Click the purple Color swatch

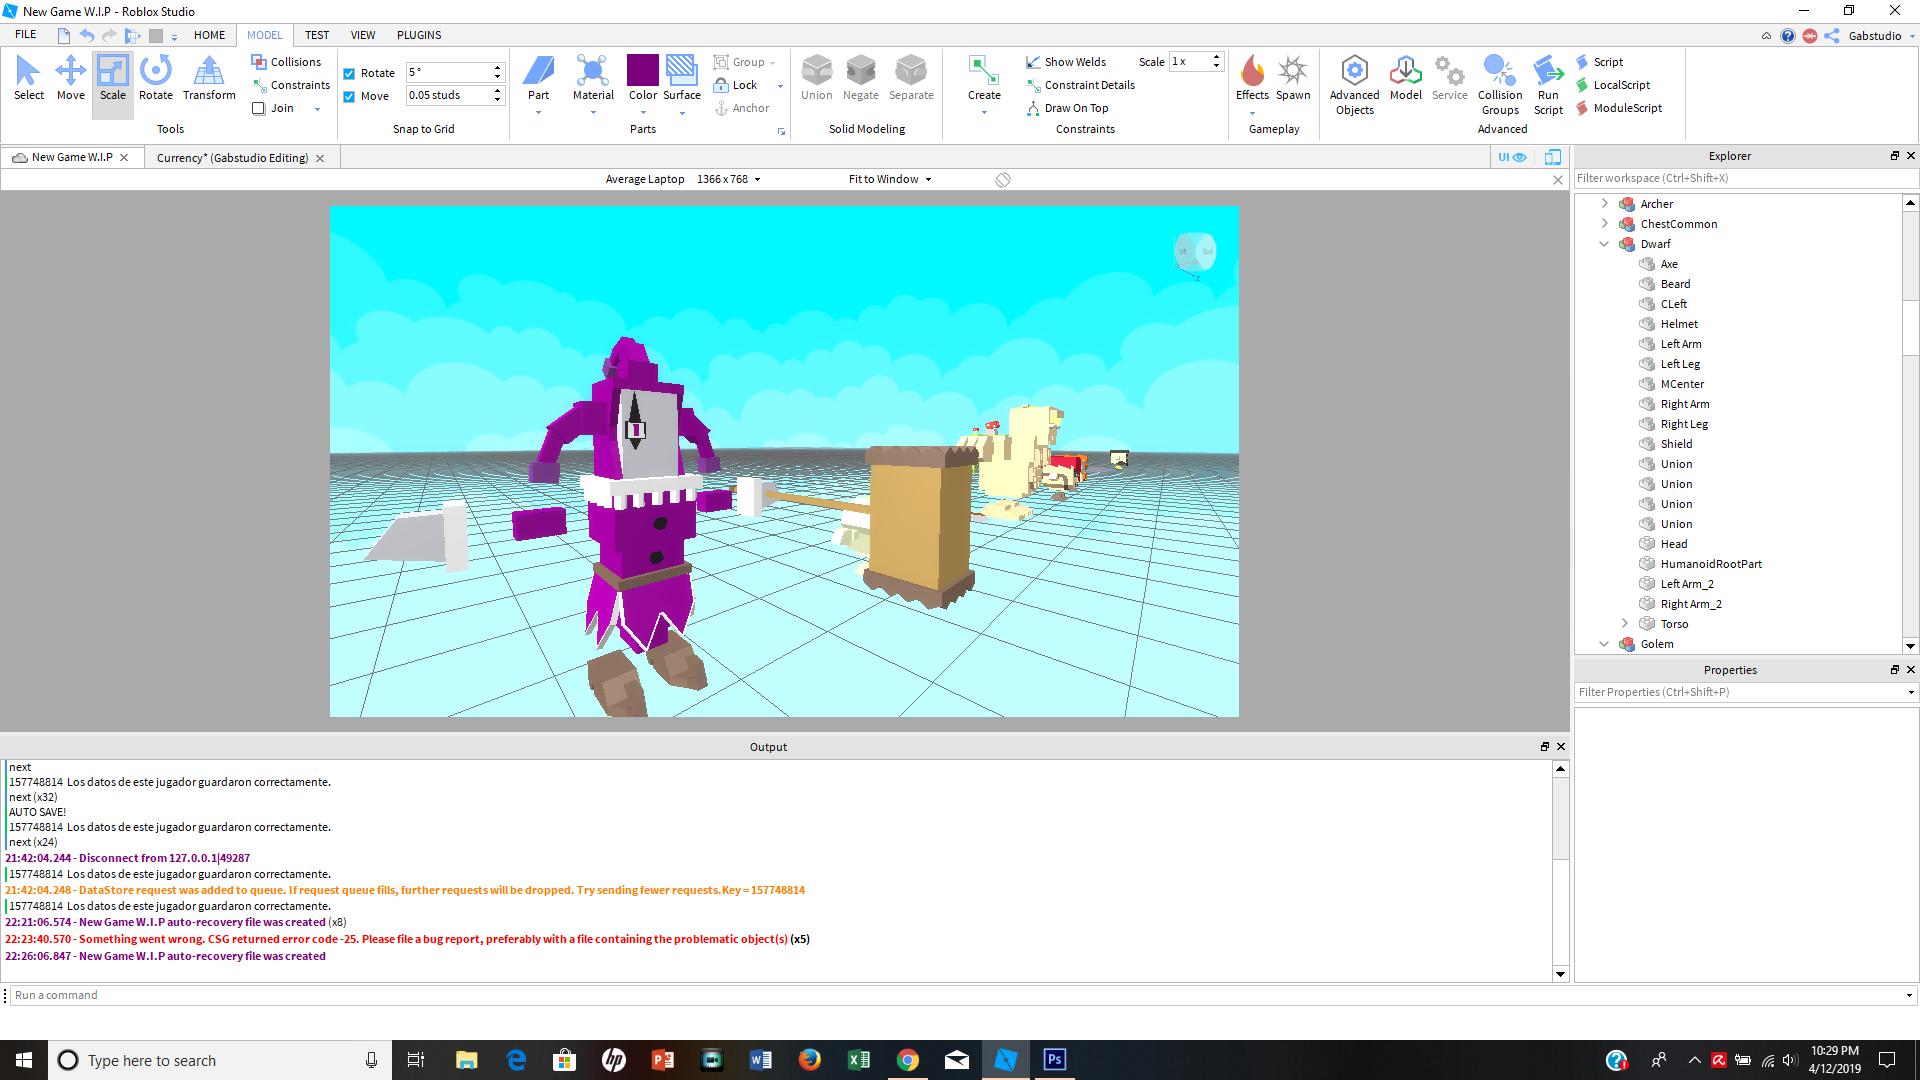tap(642, 71)
